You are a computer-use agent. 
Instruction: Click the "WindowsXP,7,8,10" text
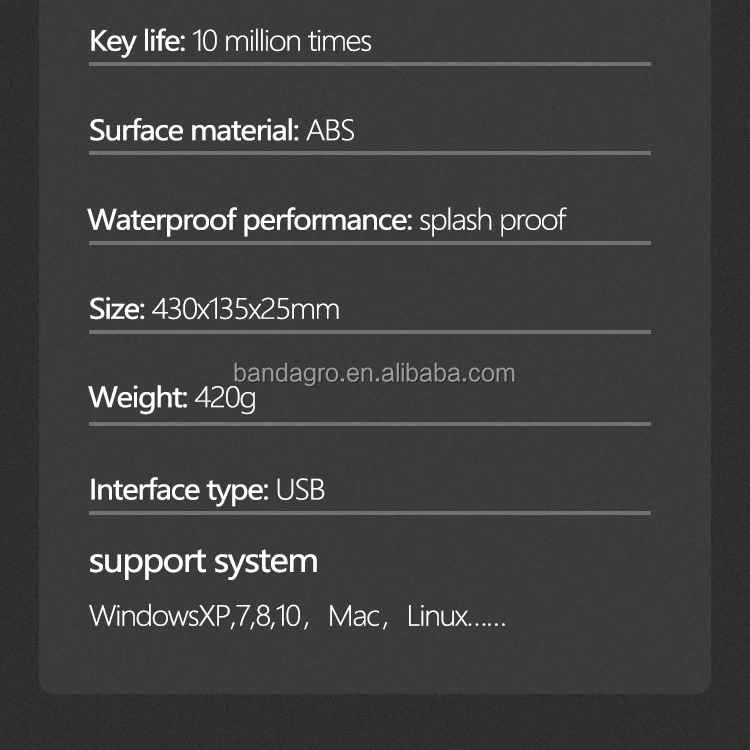(194, 616)
